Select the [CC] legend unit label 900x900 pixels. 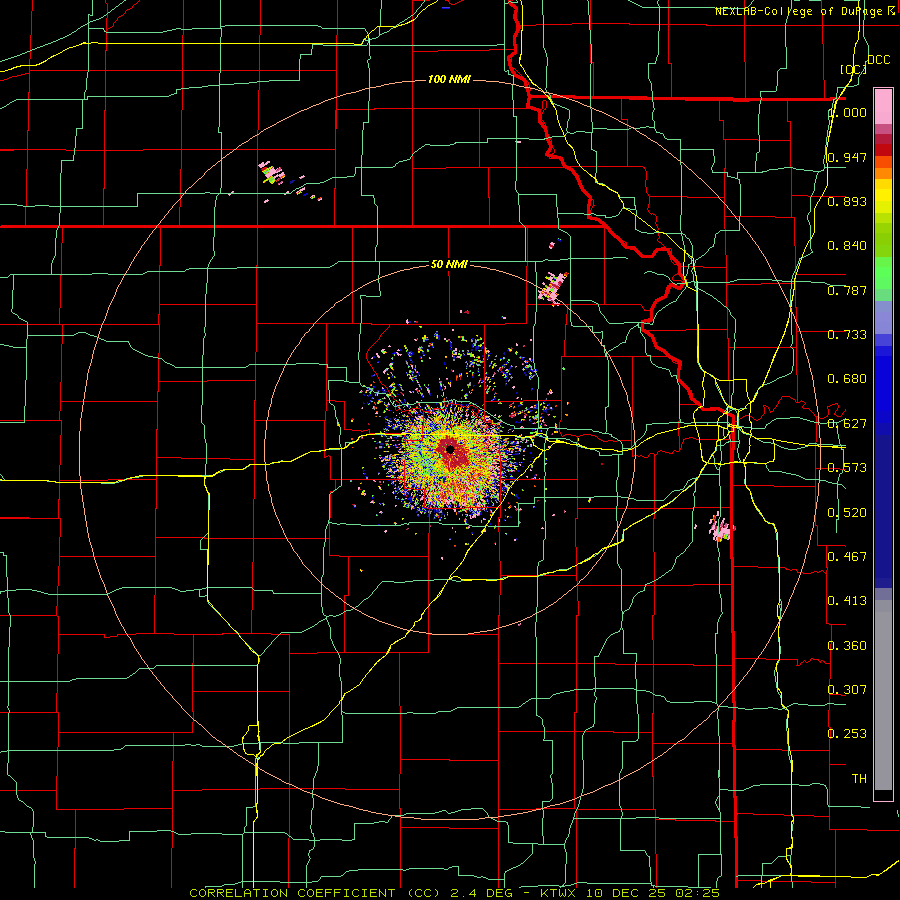click(x=853, y=69)
